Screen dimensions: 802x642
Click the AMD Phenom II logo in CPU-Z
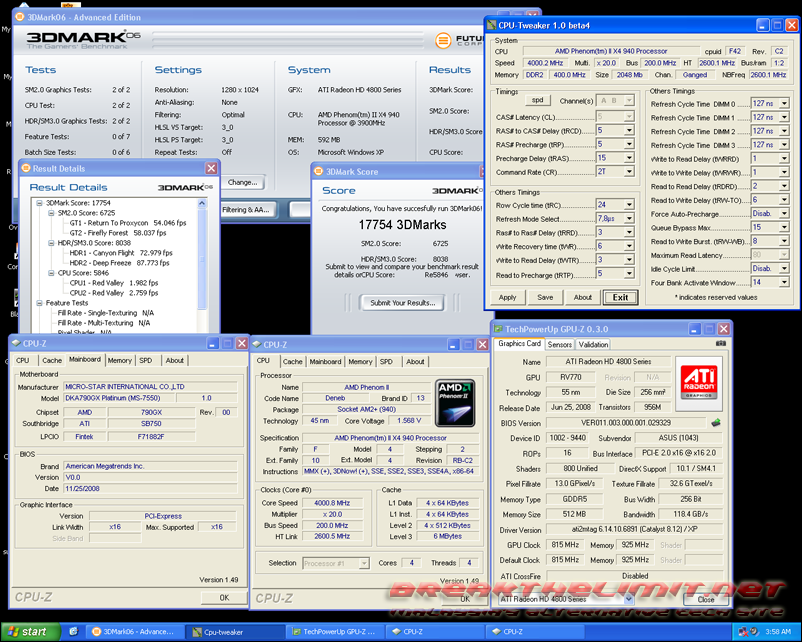click(x=455, y=403)
